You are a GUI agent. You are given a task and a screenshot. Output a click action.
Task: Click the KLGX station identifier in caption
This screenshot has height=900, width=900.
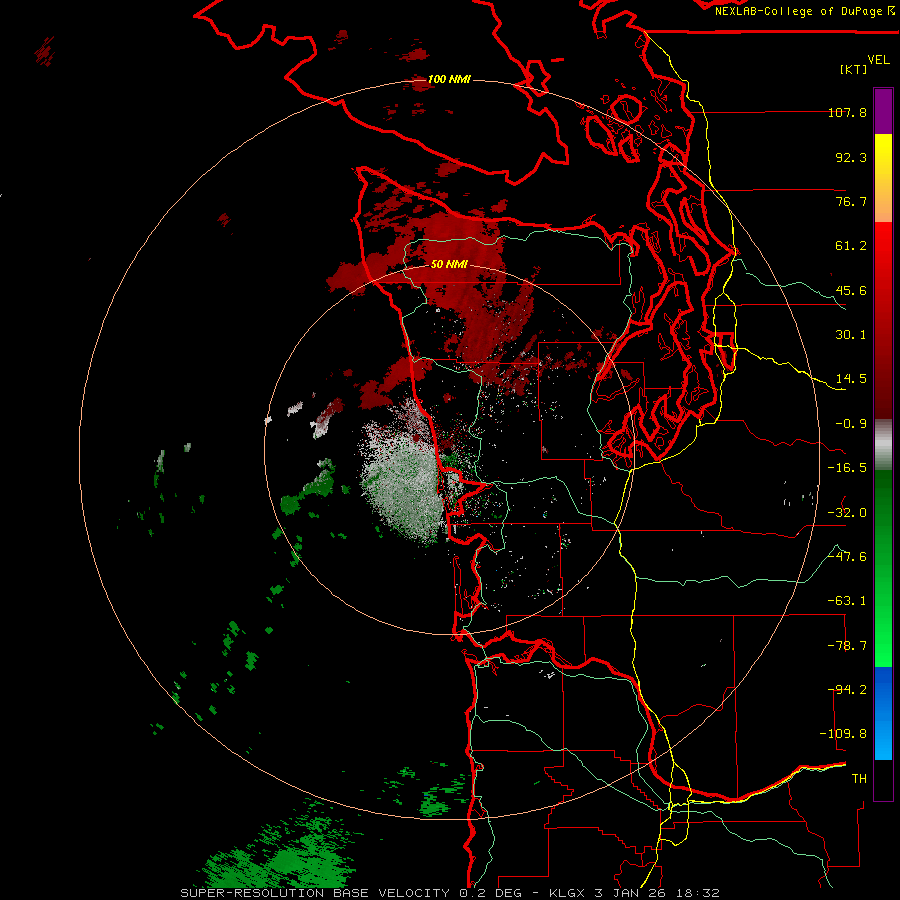coord(568,893)
